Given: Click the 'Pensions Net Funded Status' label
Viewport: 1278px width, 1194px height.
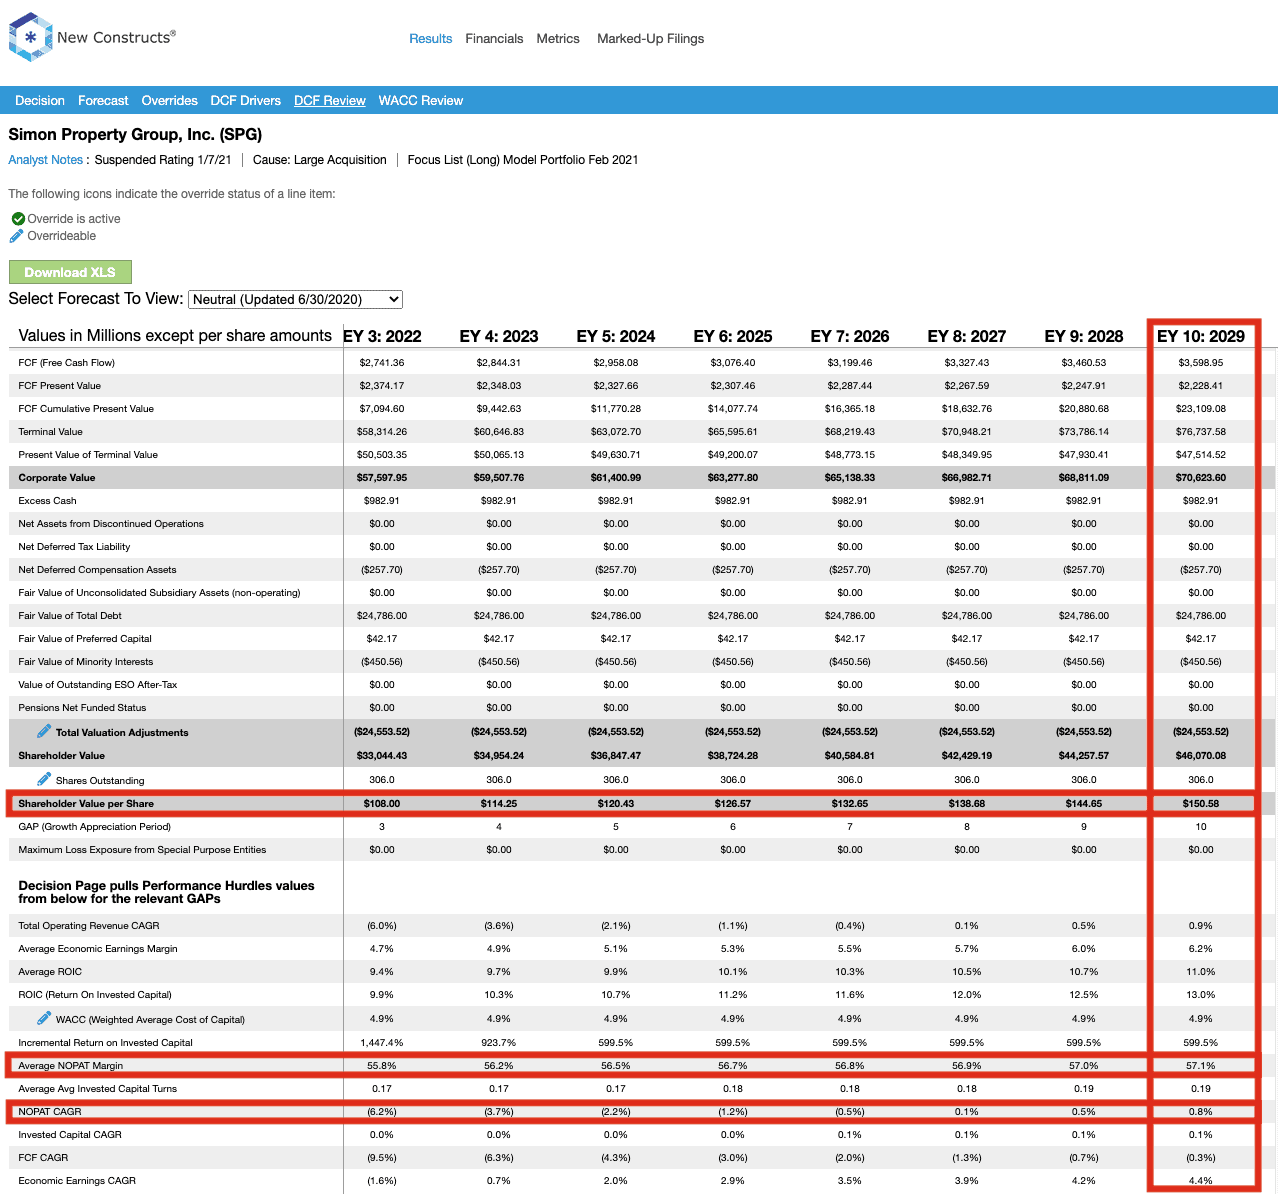Looking at the screenshot, I should [x=82, y=708].
